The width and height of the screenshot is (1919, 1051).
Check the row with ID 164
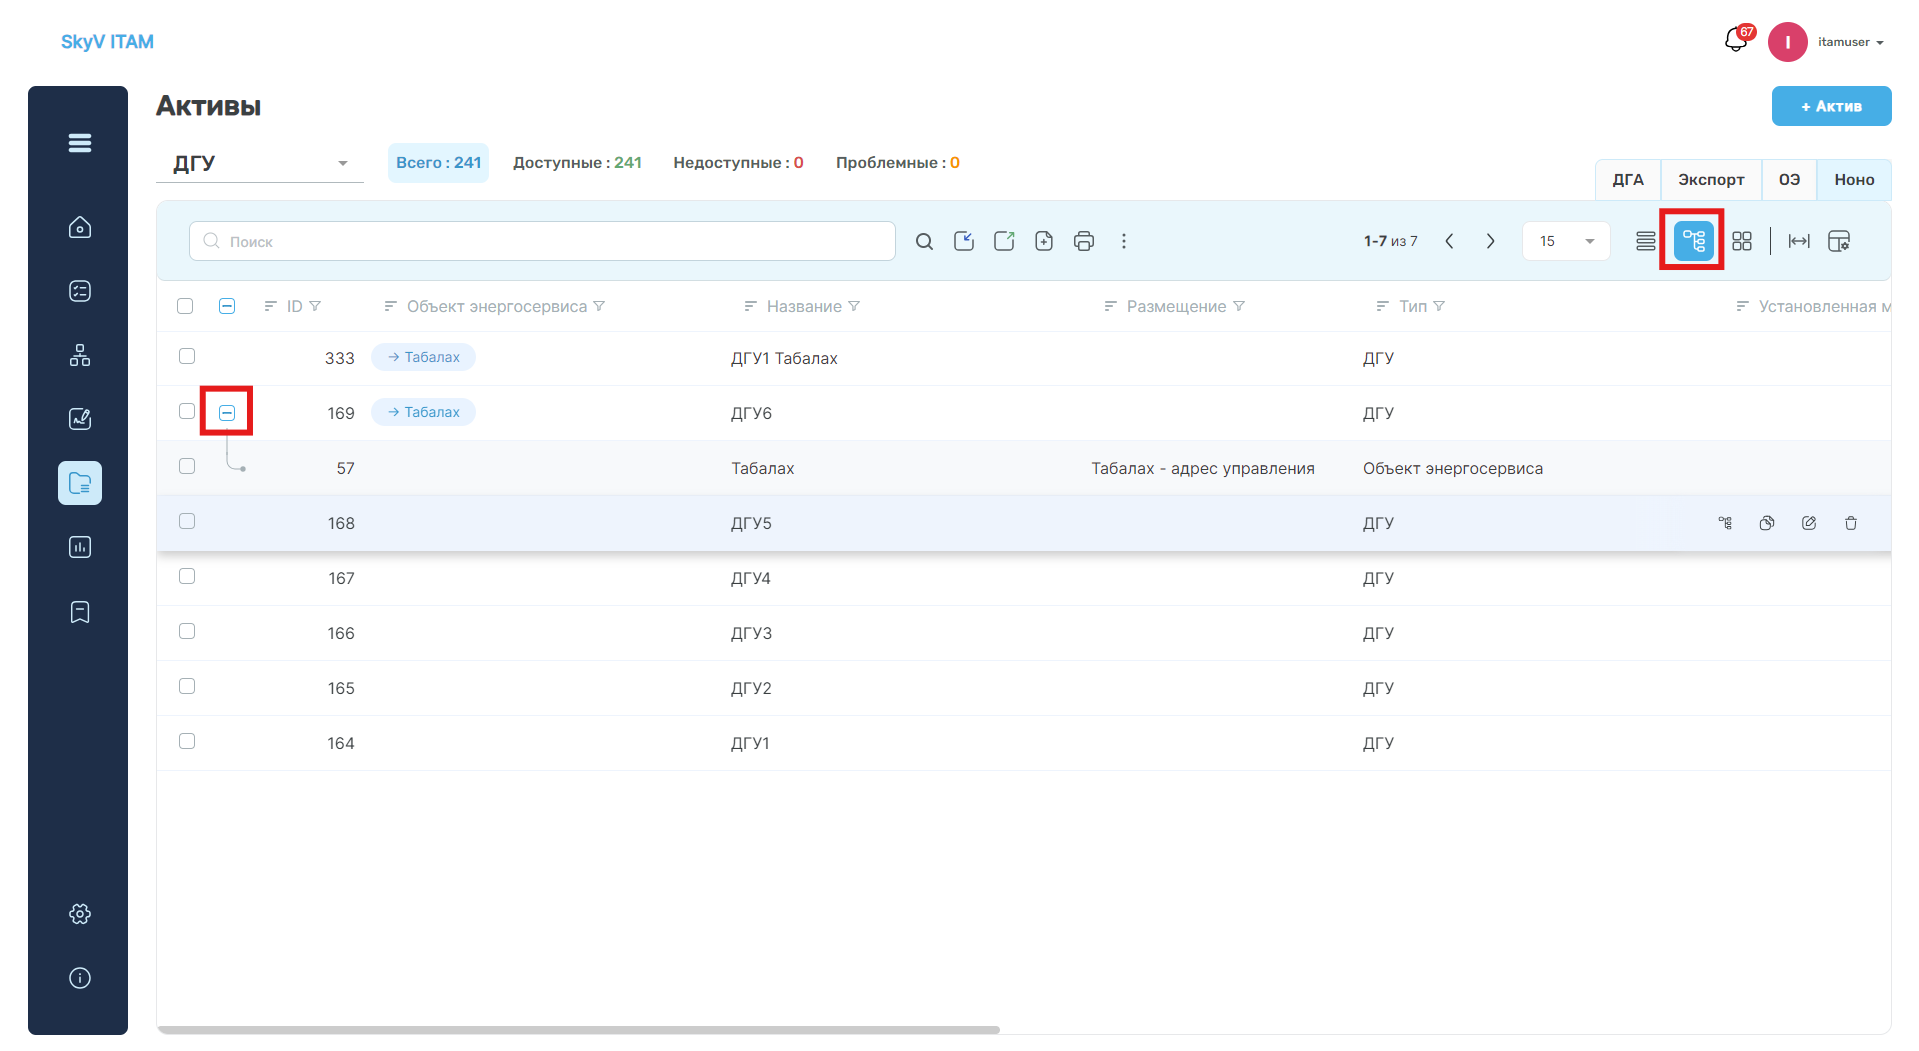tap(187, 741)
